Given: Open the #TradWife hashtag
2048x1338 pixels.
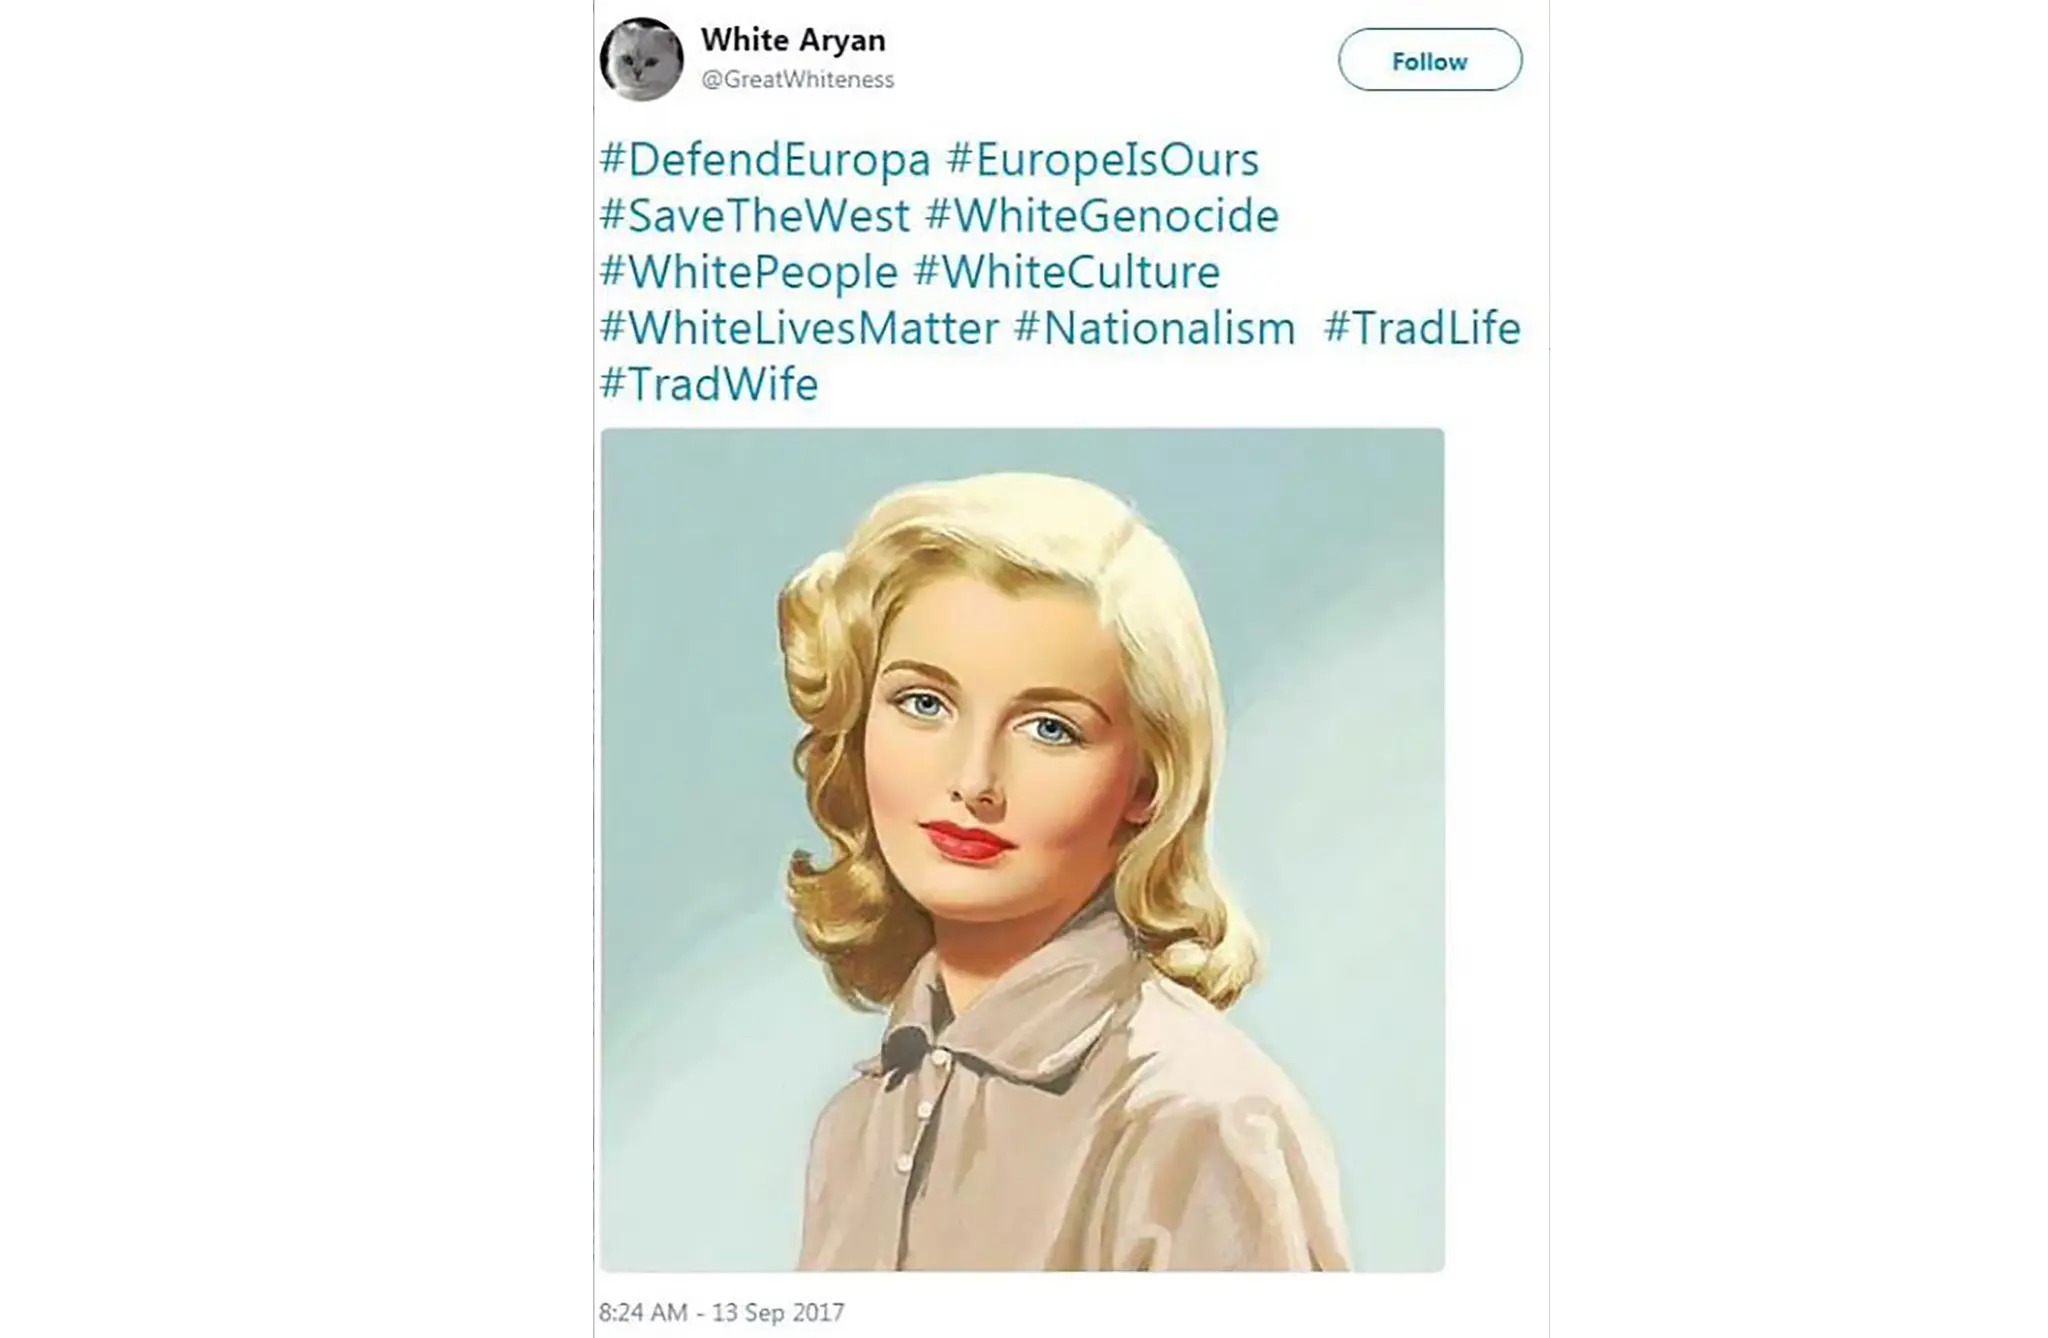Looking at the screenshot, I should [709, 384].
